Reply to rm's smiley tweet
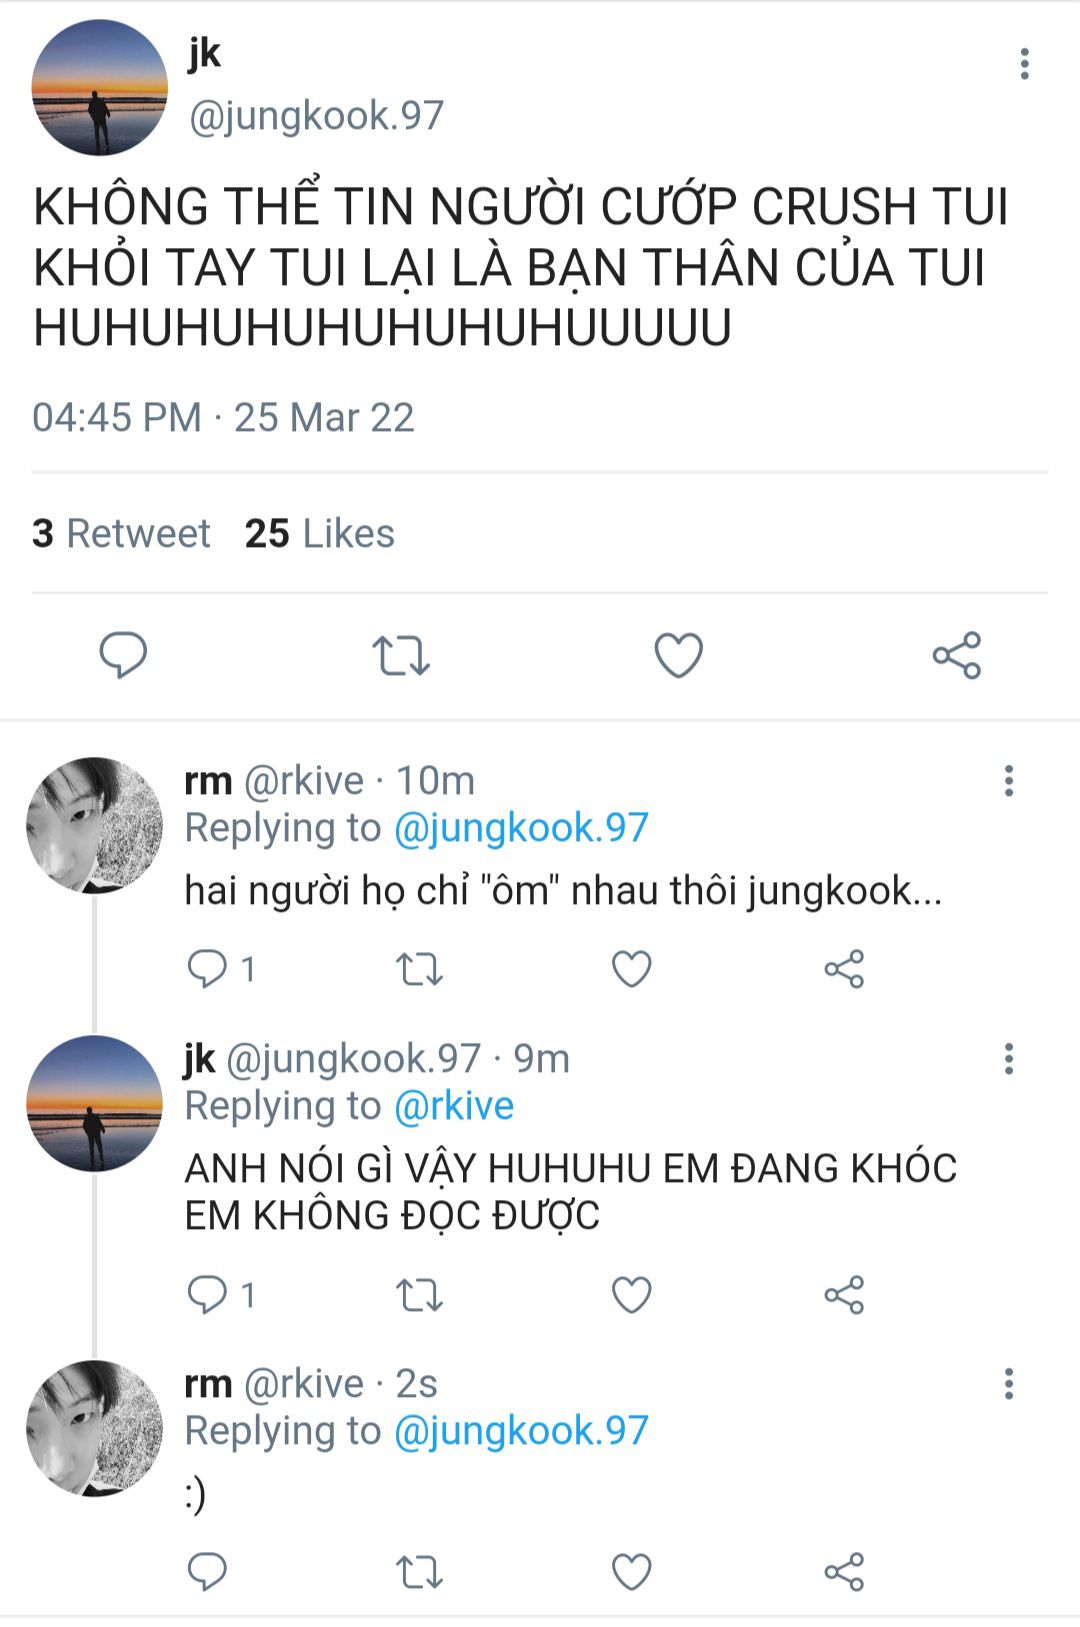This screenshot has height=1627, width=1080. 207,1572
